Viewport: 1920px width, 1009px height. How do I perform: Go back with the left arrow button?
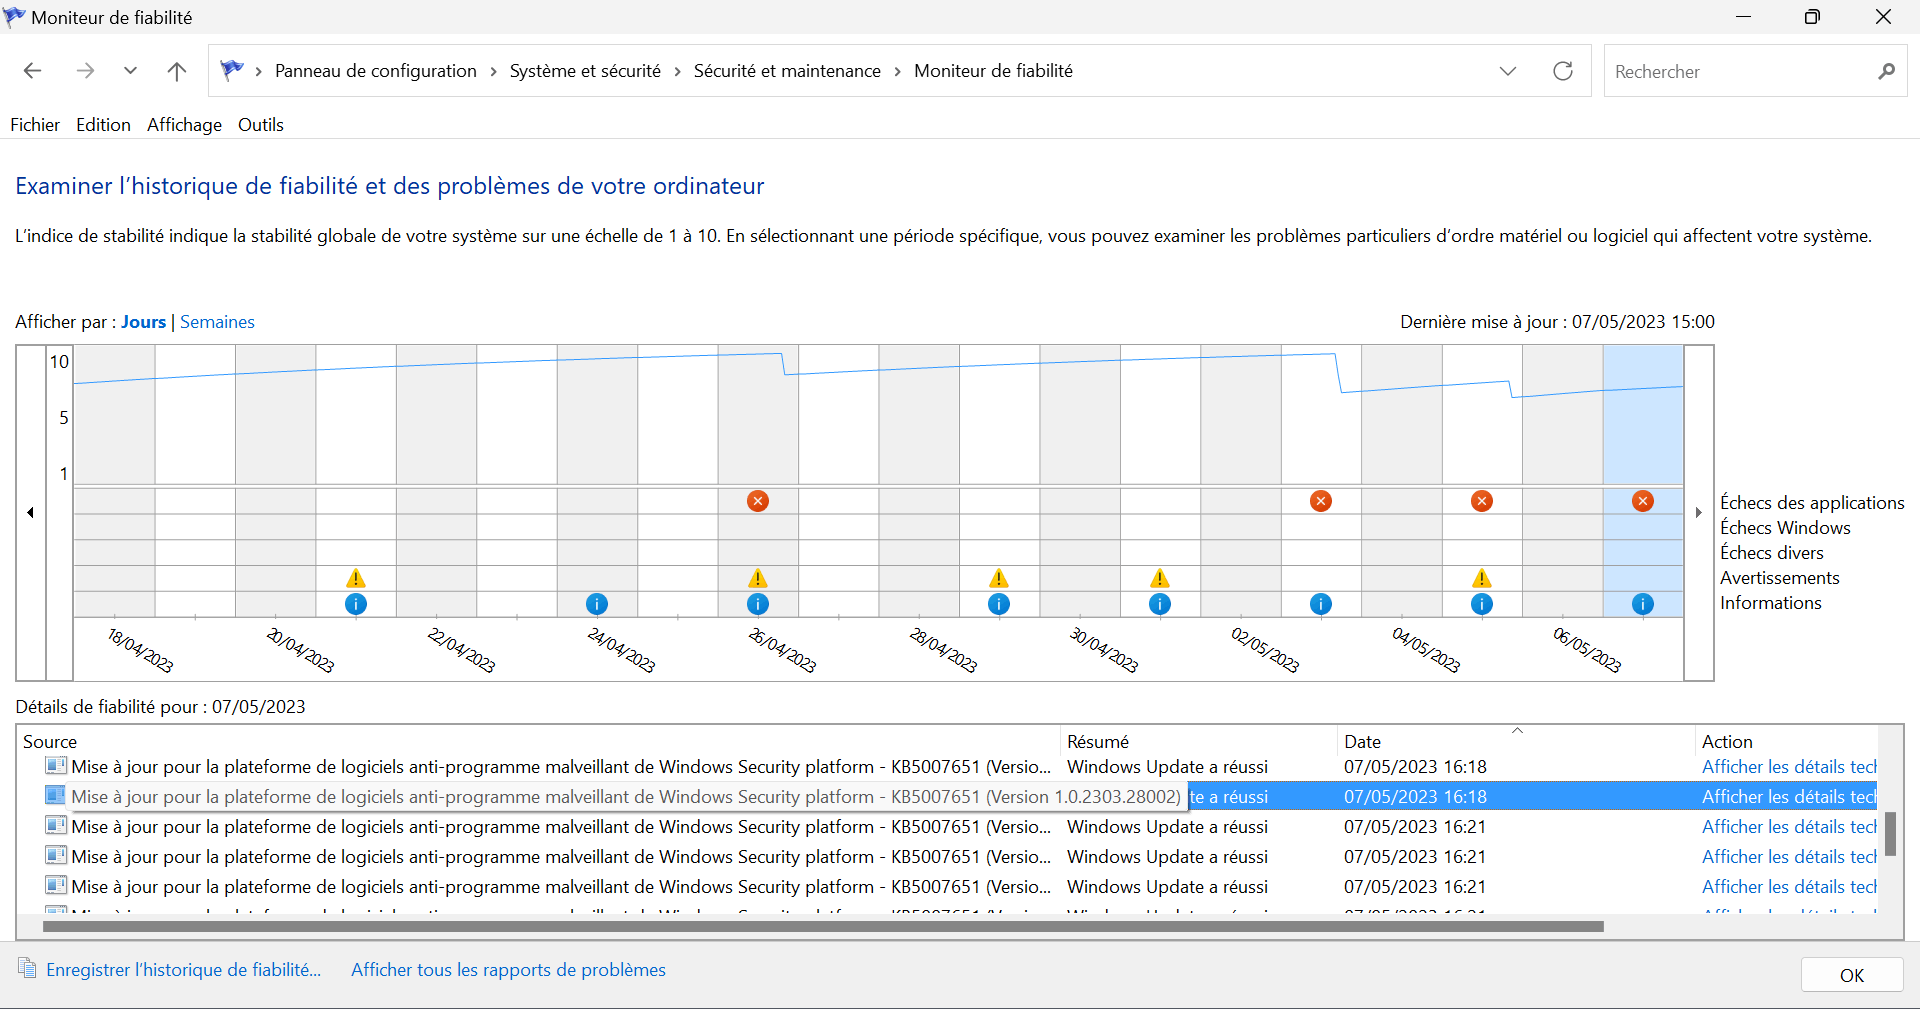[x=33, y=71]
